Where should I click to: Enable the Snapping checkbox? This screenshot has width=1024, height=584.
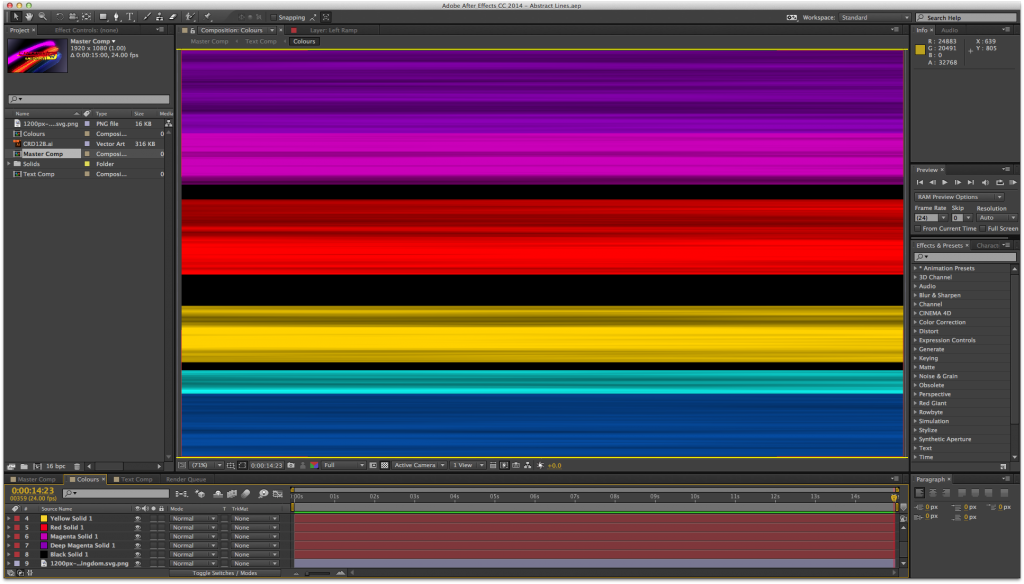(272, 17)
